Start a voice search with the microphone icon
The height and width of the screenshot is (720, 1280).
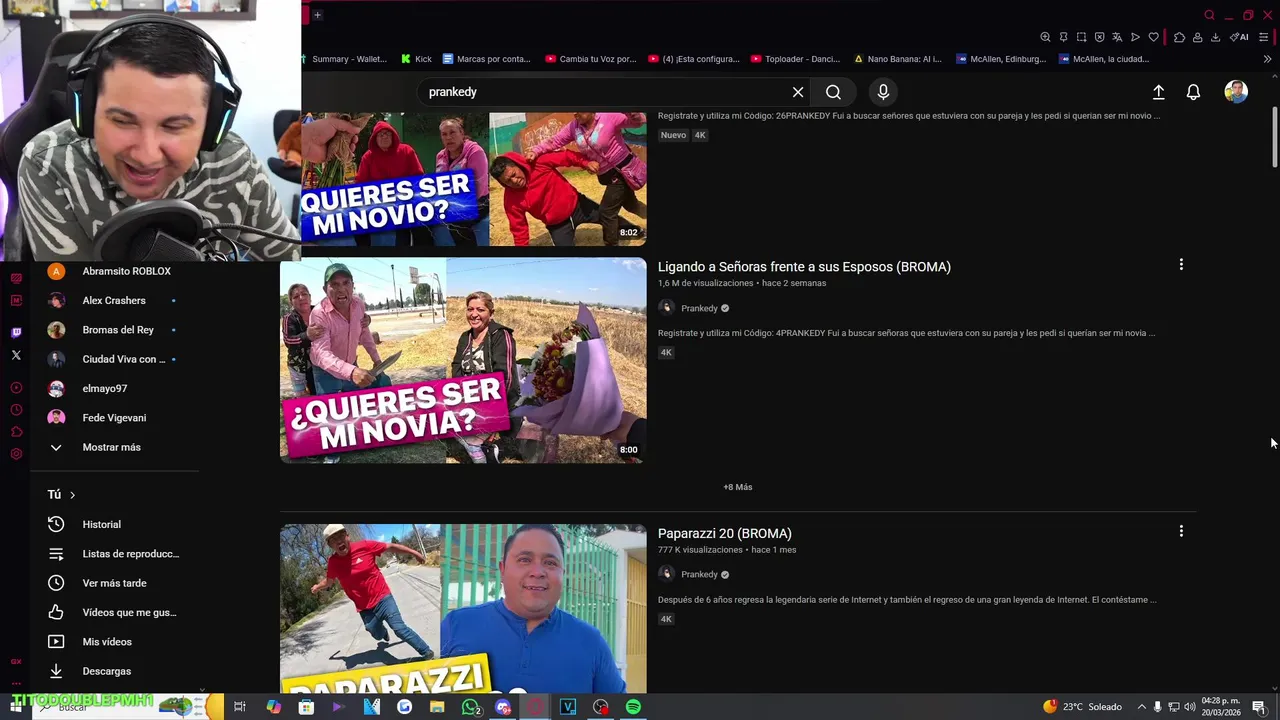pyautogui.click(x=883, y=92)
